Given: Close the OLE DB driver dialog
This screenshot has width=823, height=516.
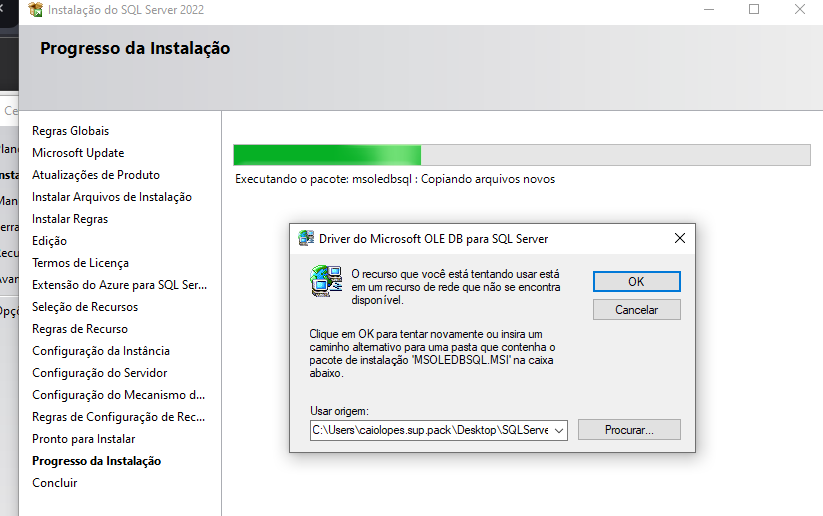Looking at the screenshot, I should pyautogui.click(x=680, y=239).
